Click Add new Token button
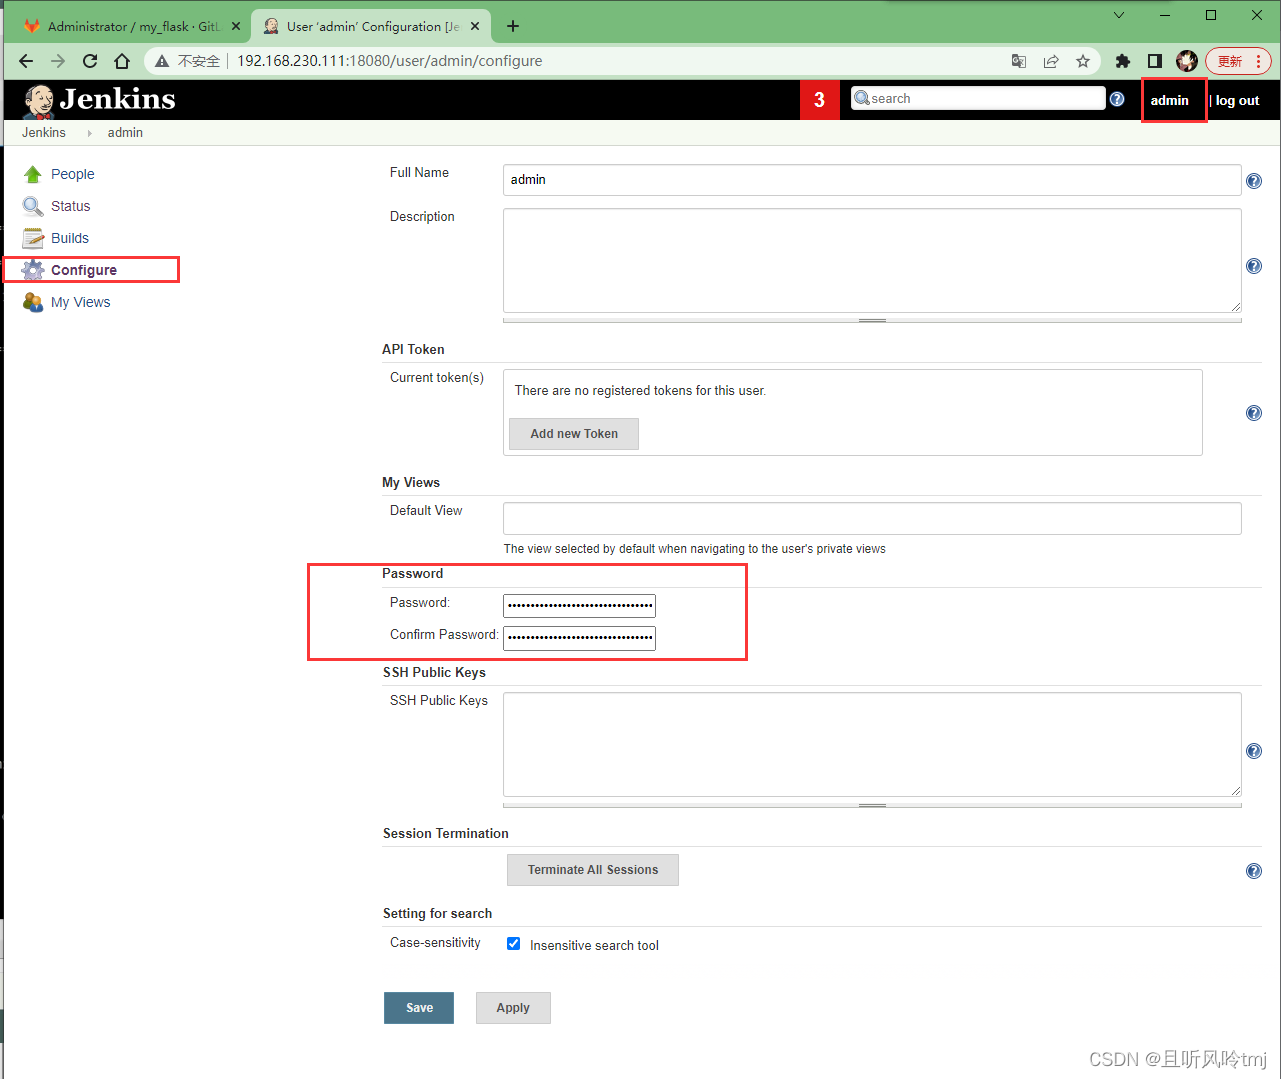Screen dimensions: 1281x1079 [574, 434]
